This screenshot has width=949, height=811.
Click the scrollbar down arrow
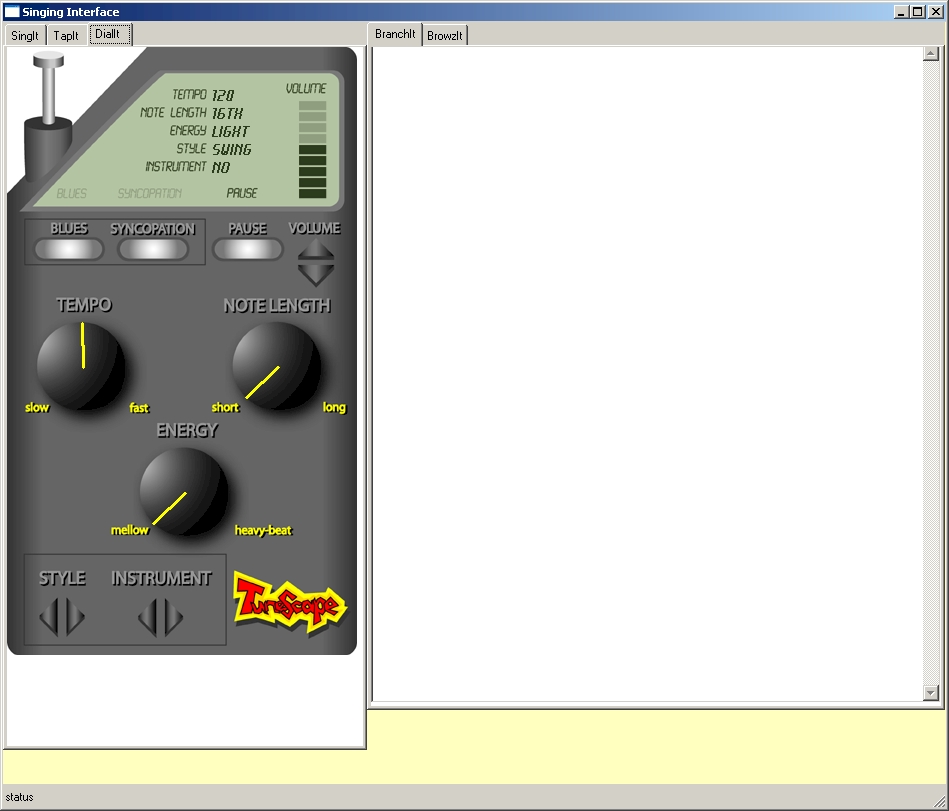(x=931, y=692)
